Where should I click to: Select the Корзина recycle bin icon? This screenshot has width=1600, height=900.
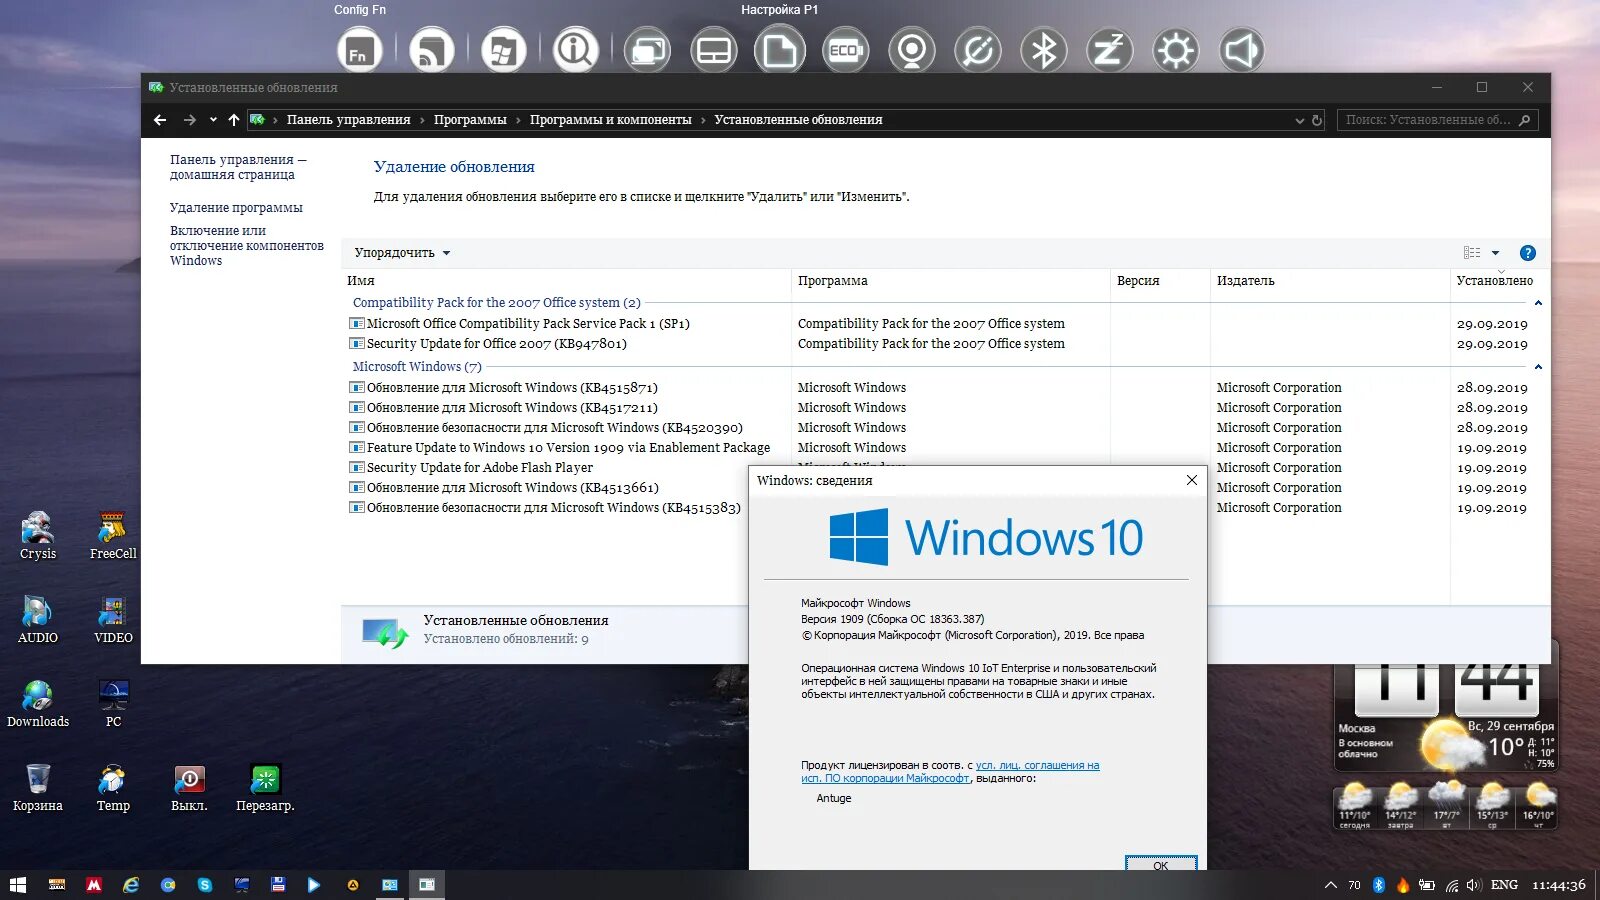[x=38, y=788]
